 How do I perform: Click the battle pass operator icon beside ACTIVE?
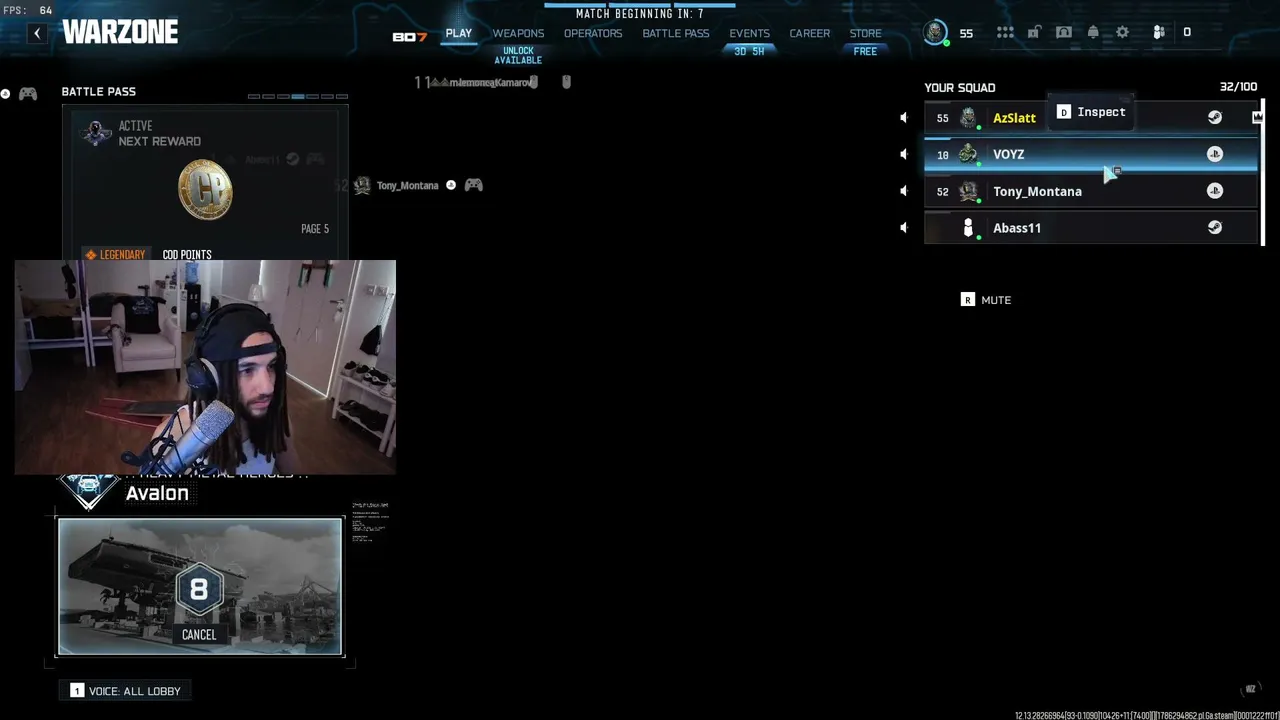[x=96, y=133]
